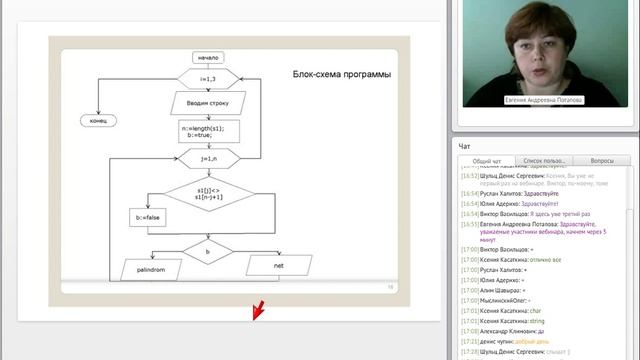
Task: Click Шульц Денис Сергеевич's 17:28 message
Action: click(516, 351)
